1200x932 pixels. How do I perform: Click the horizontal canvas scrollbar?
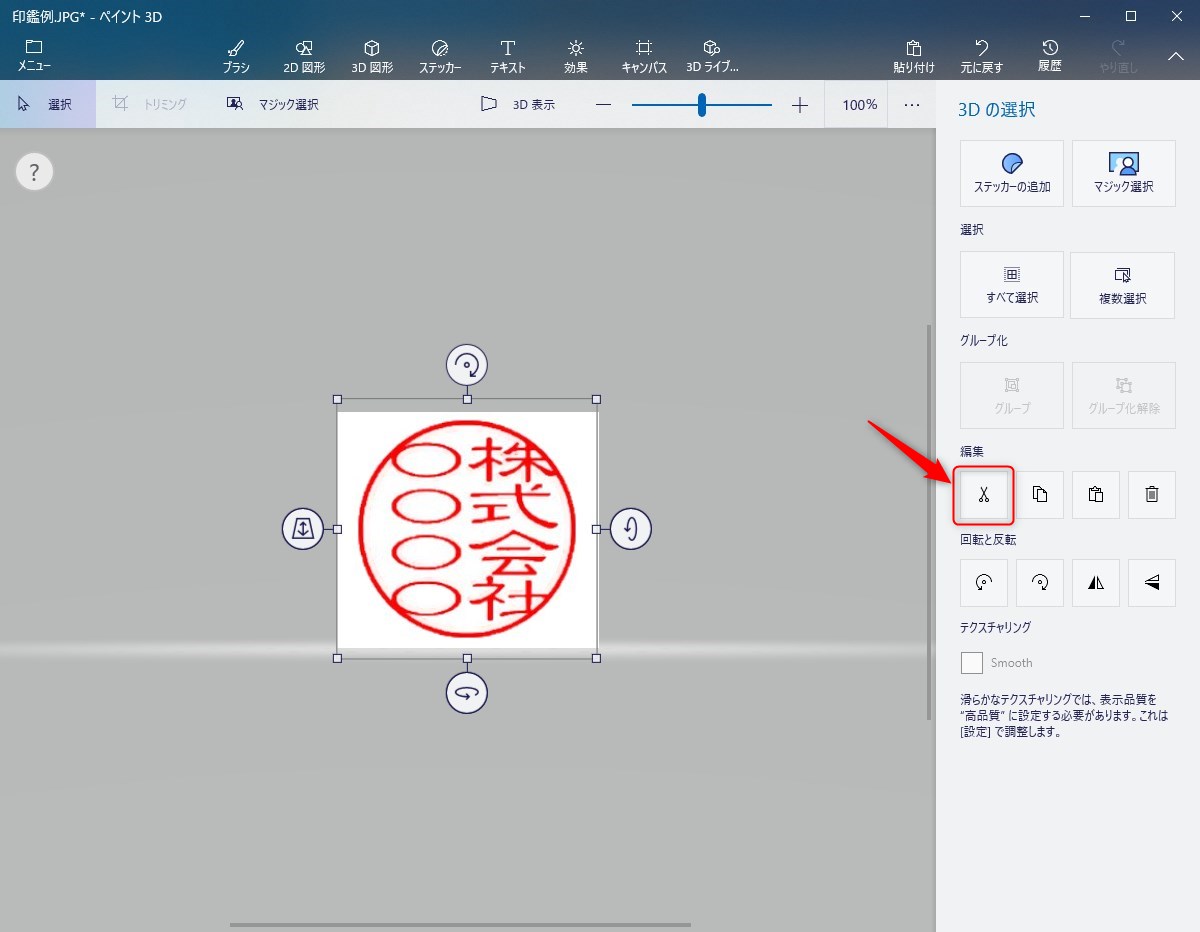pyautogui.click(x=460, y=925)
